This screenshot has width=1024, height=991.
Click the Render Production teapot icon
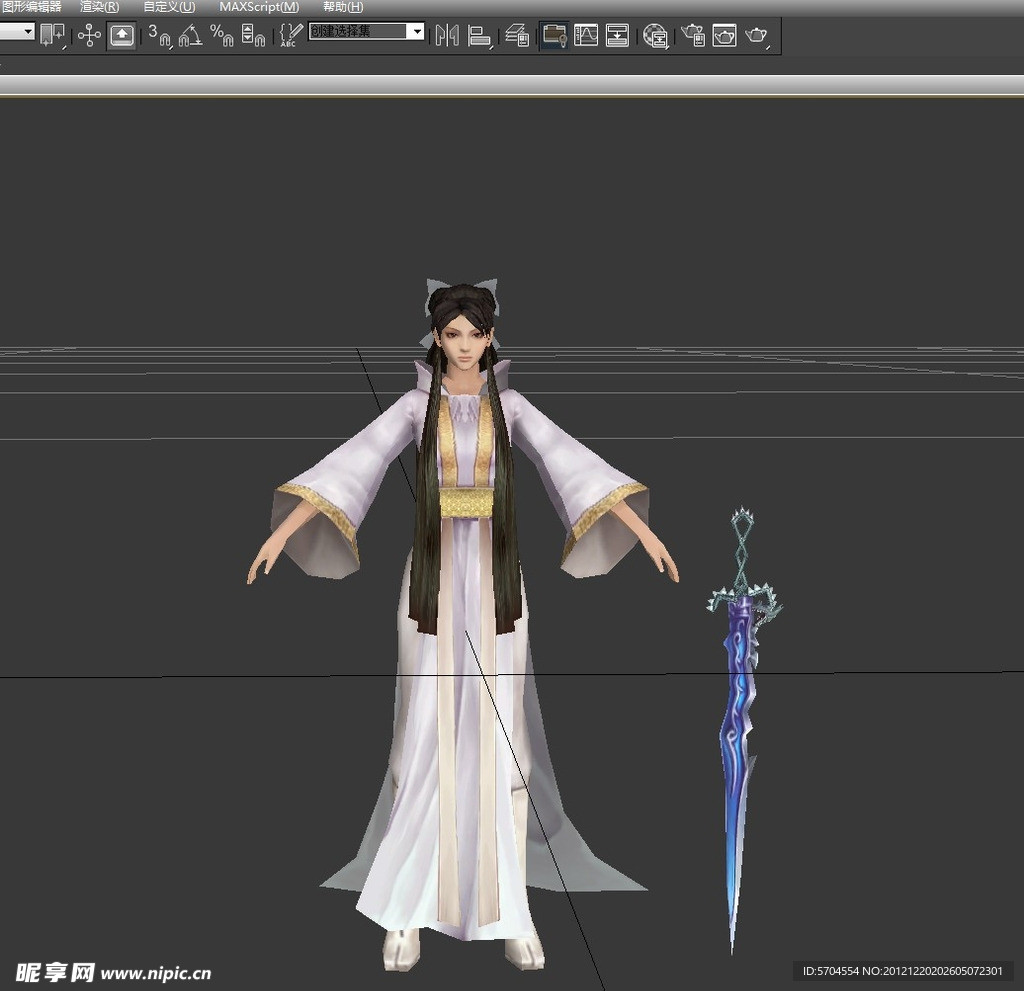tap(757, 35)
